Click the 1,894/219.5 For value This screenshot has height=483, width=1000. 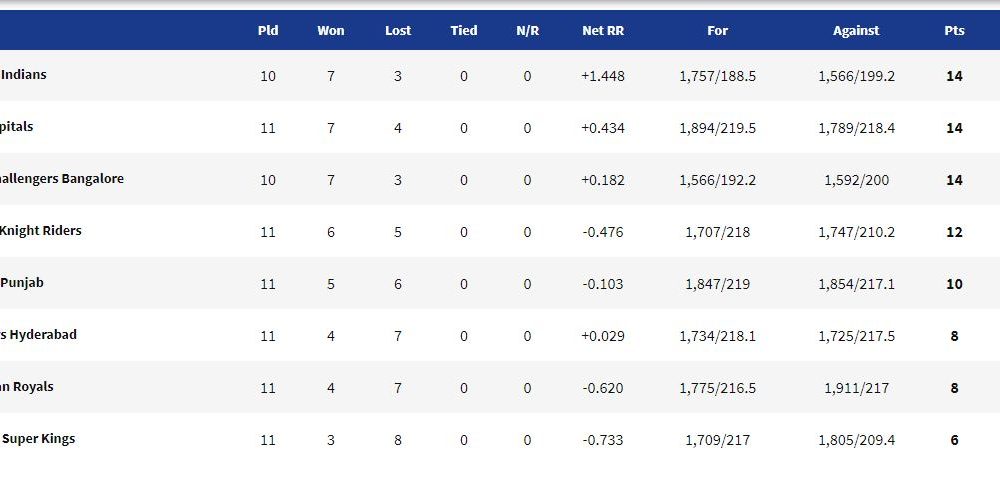pos(717,128)
